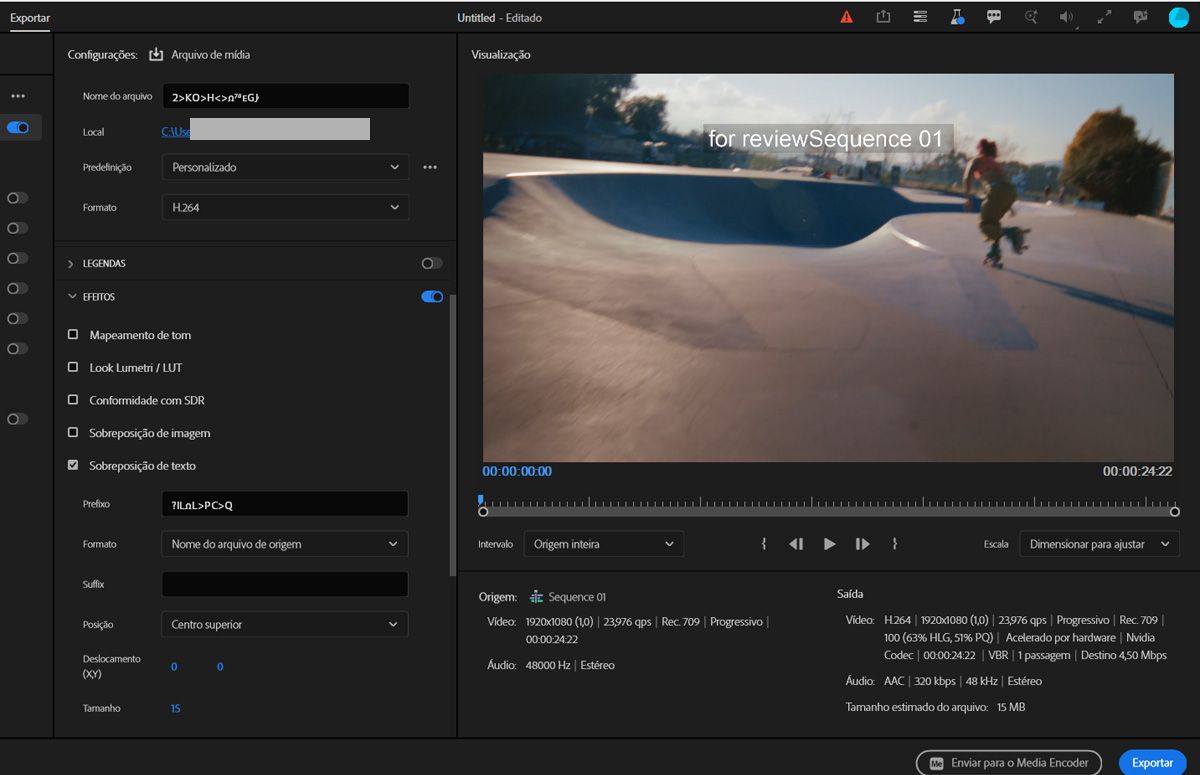Screen dimensions: 1200x775
Task: Open the comments speech bubble icon
Action: tap(994, 17)
